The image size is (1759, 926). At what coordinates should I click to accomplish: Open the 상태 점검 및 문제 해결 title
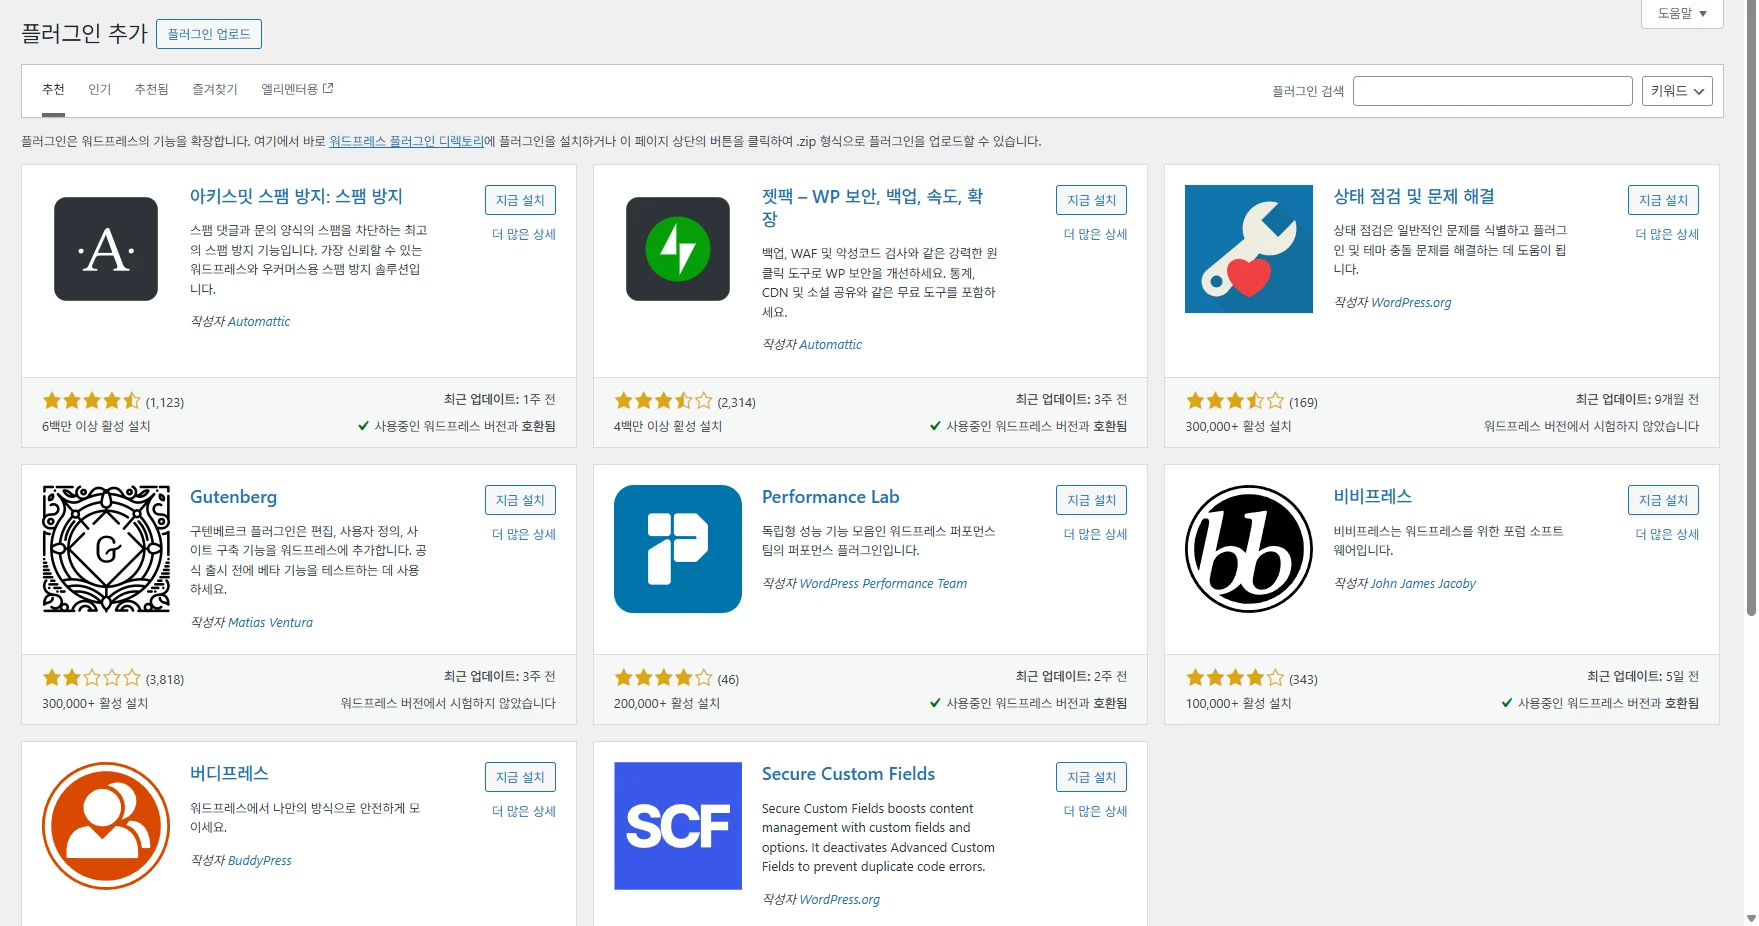click(x=1414, y=197)
